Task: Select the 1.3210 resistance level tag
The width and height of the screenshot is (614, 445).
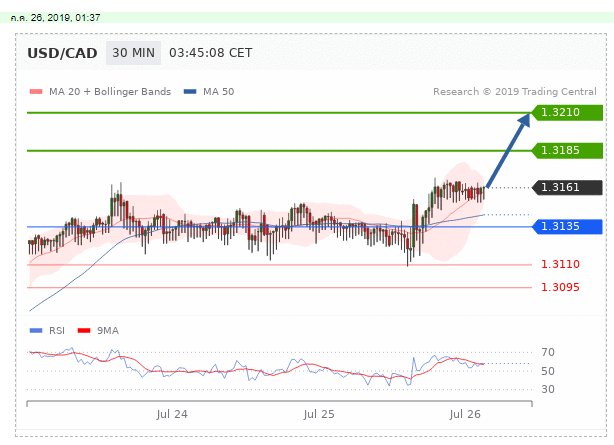Action: 567,112
